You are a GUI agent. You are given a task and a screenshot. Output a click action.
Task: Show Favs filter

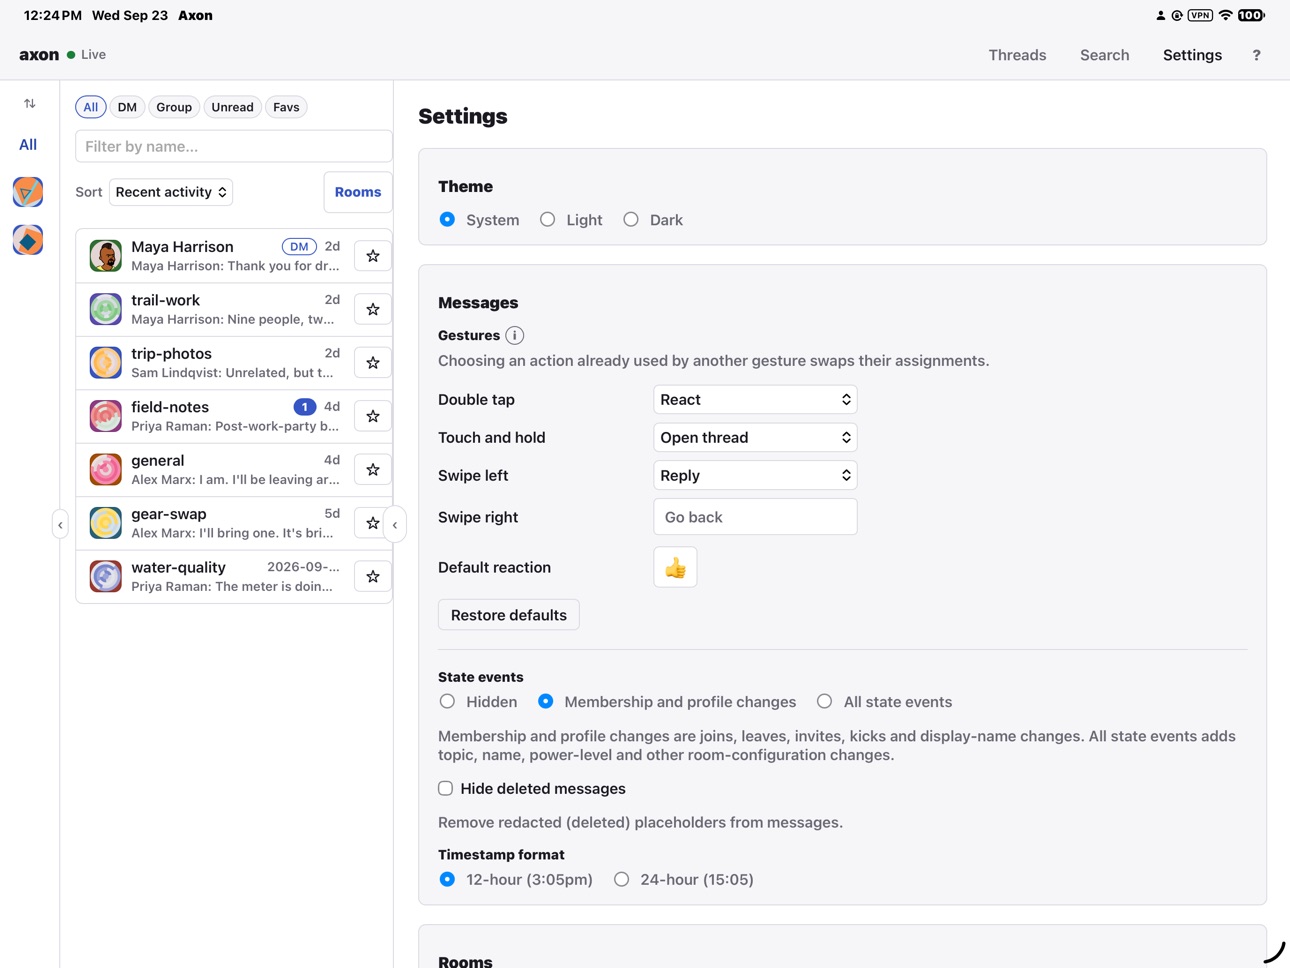(x=286, y=107)
